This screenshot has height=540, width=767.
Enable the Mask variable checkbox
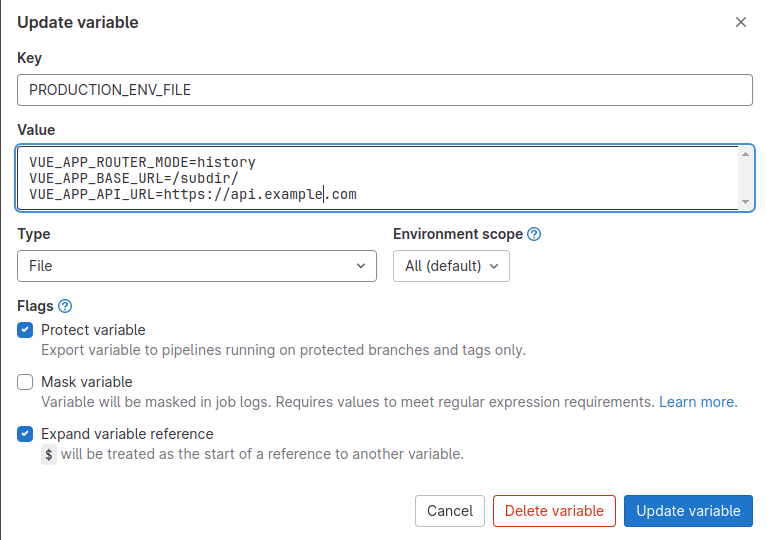click(x=25, y=382)
